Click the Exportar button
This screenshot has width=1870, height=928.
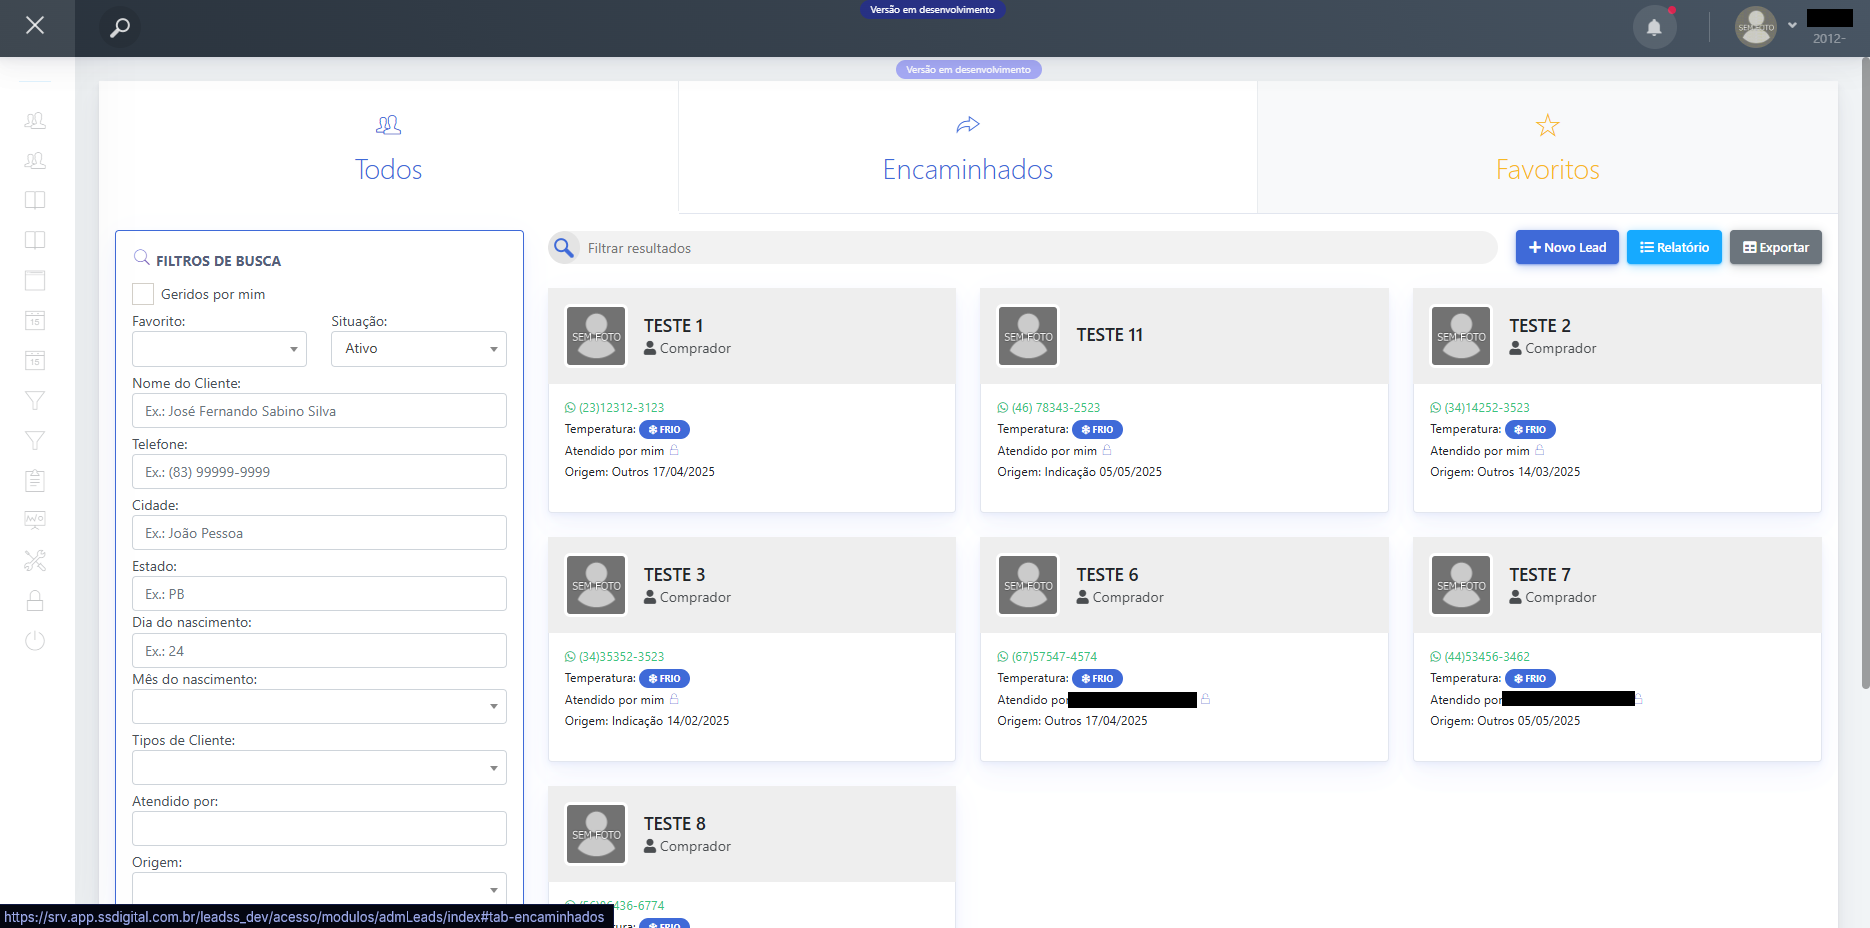pos(1775,247)
